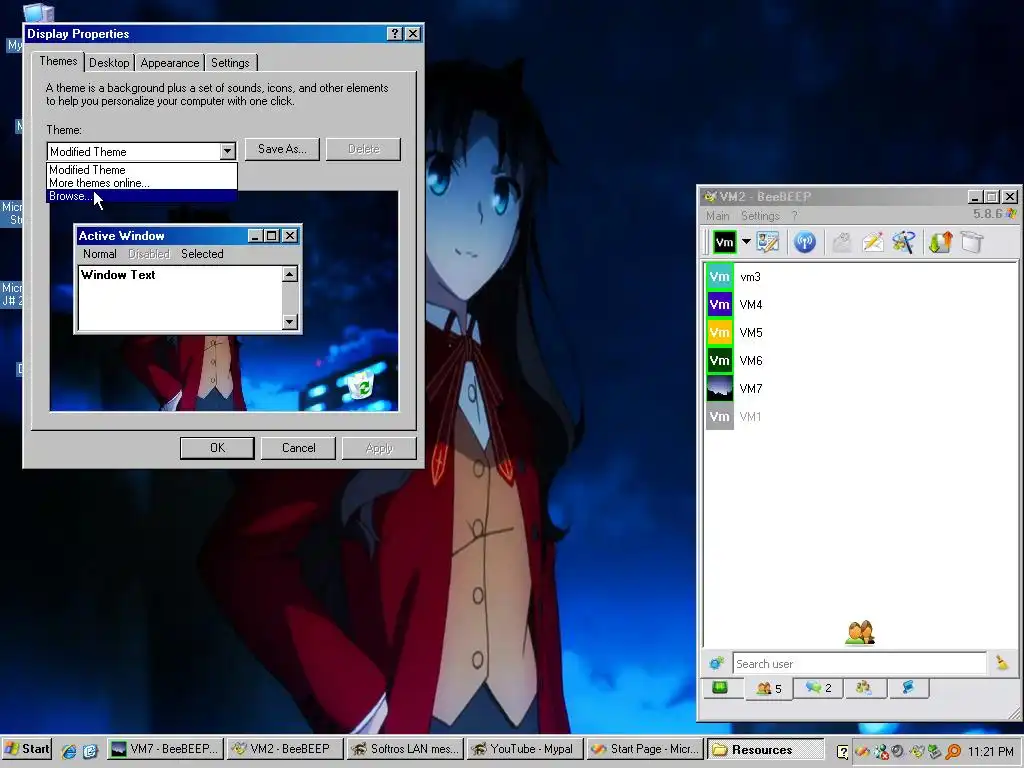Open the ? help menu in BeeBEEP
The image size is (1024, 768).
(794, 216)
